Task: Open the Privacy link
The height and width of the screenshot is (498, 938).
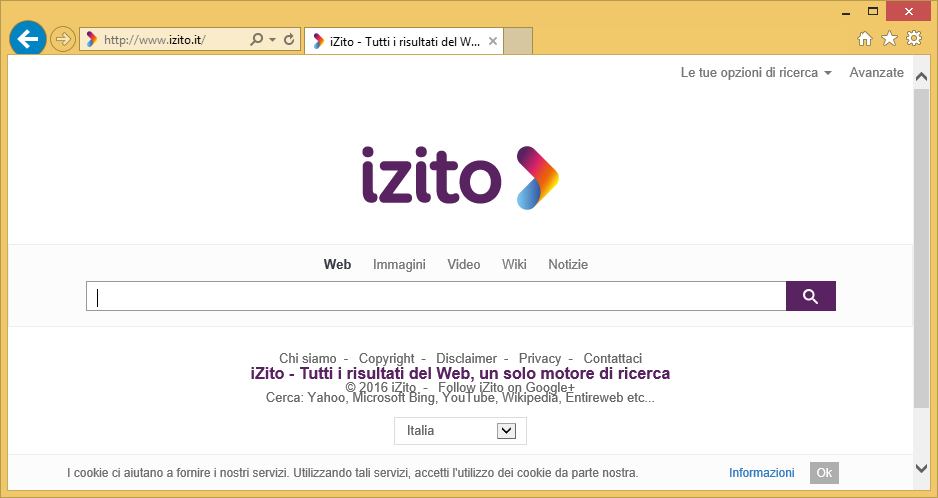Action: pos(540,359)
